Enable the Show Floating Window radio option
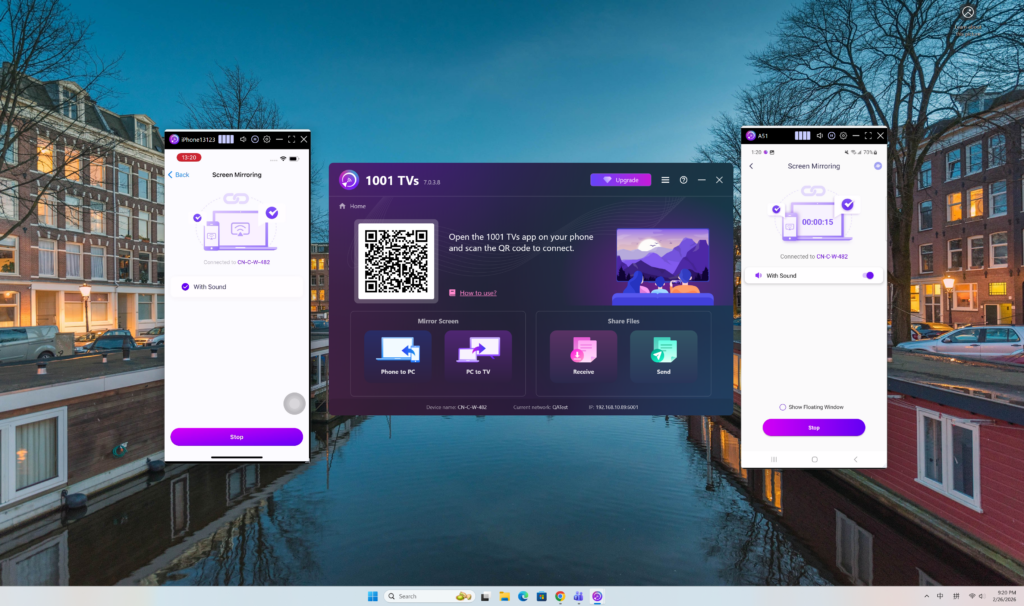Image resolution: width=1024 pixels, height=606 pixels. click(782, 407)
